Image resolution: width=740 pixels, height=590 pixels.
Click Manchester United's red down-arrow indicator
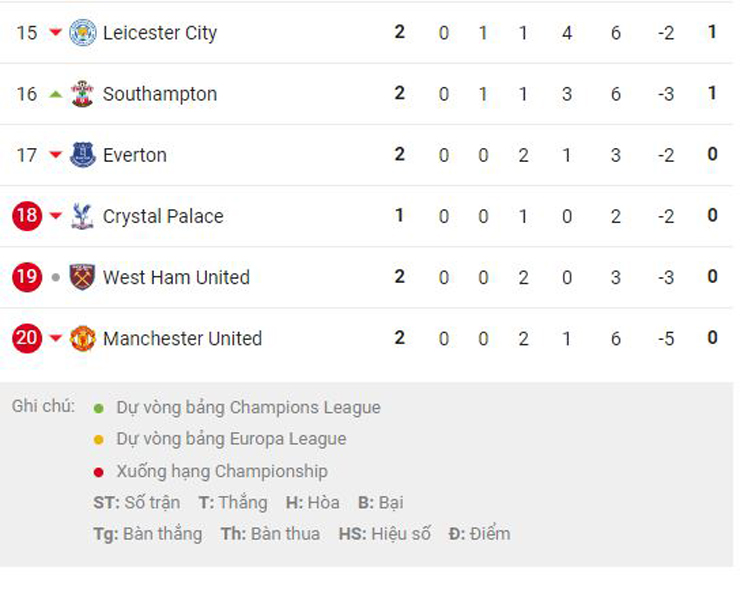point(56,339)
